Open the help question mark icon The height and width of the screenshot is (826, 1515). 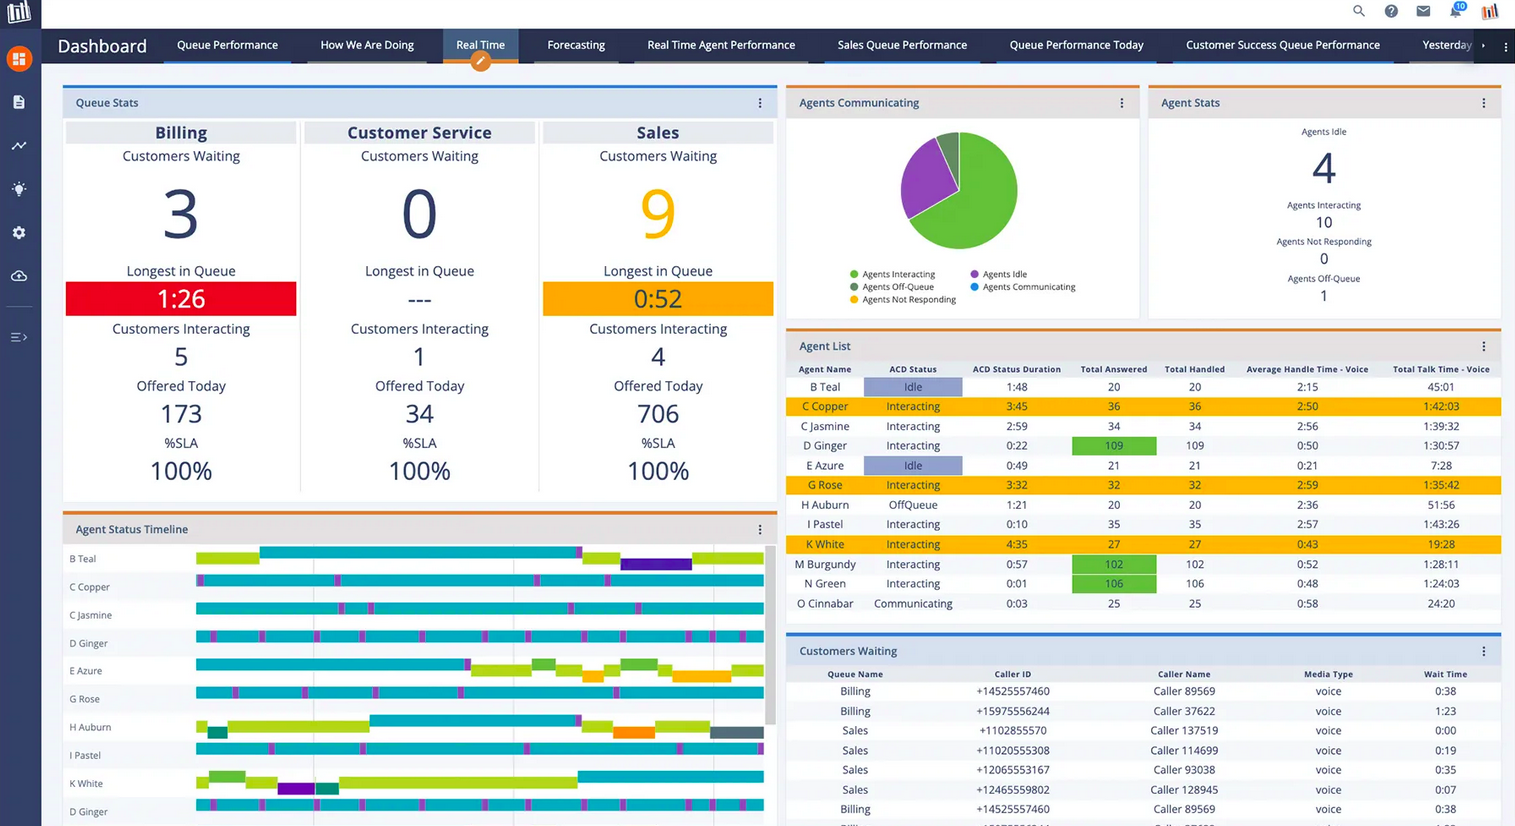pyautogui.click(x=1391, y=12)
